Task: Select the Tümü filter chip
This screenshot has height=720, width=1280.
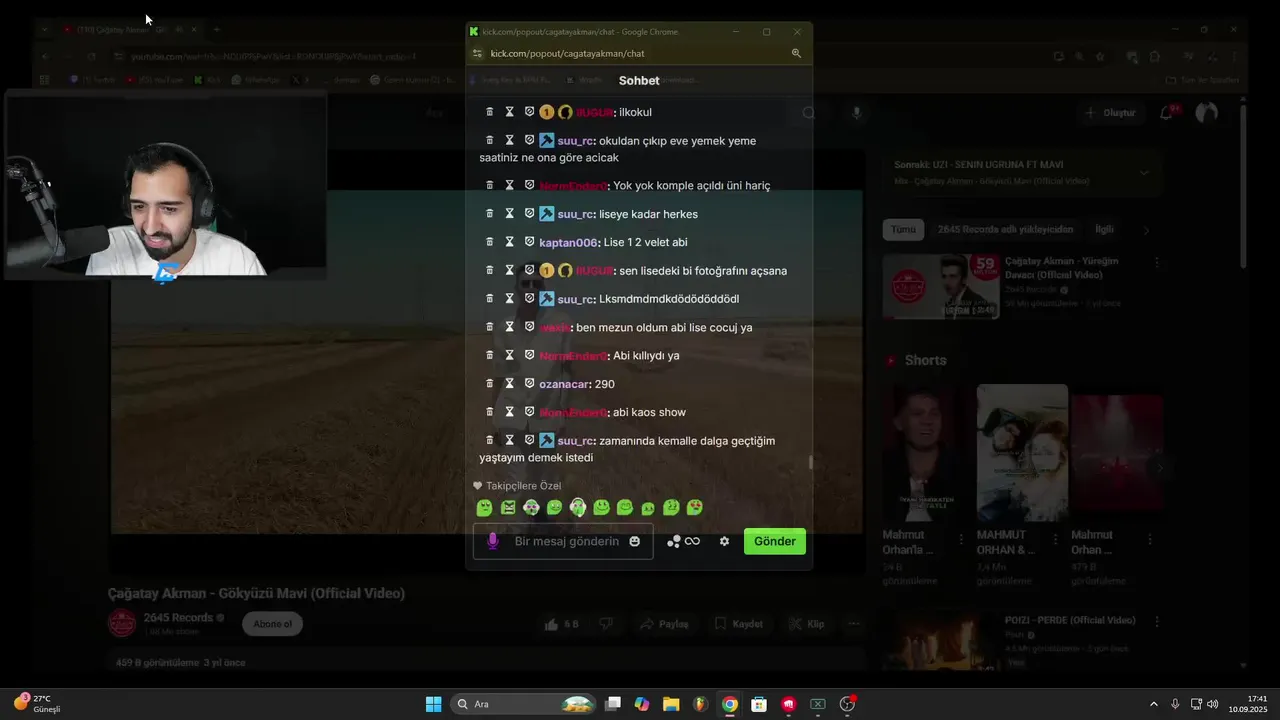Action: click(903, 230)
